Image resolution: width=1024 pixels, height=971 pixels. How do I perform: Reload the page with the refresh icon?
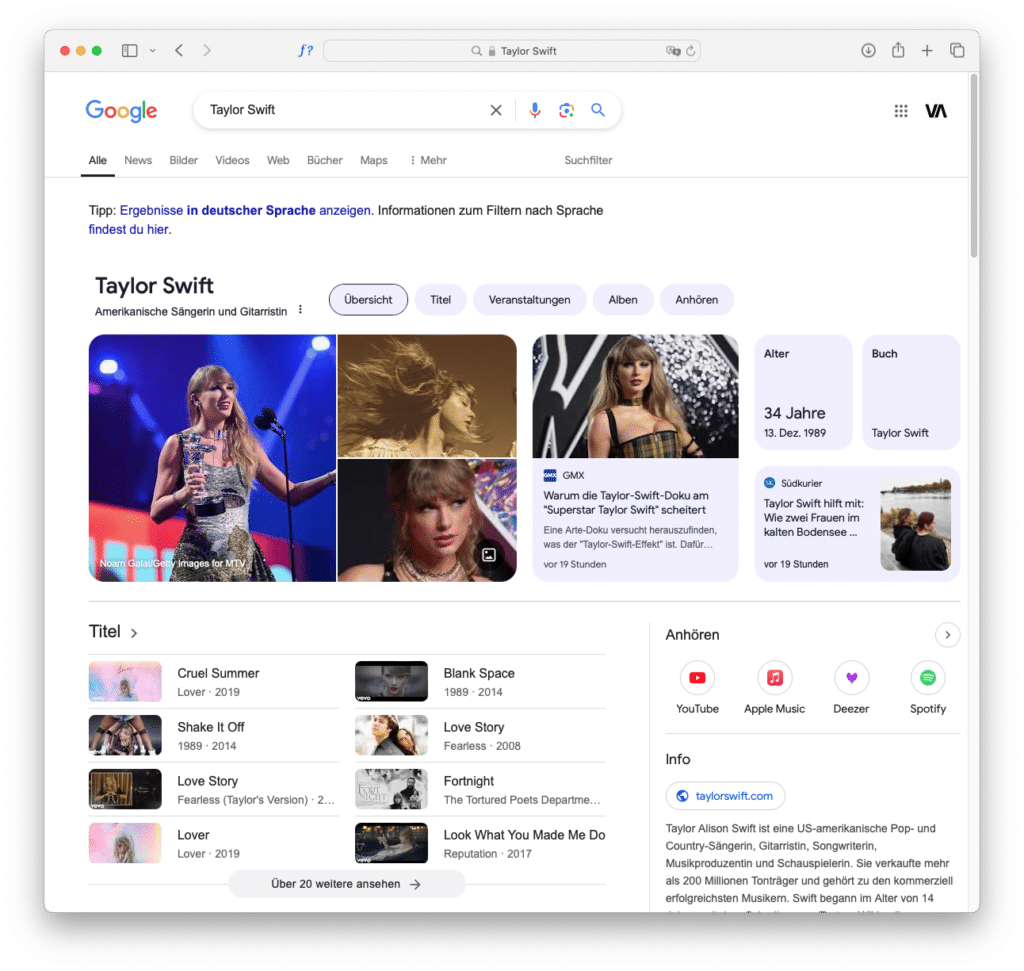[x=691, y=50]
